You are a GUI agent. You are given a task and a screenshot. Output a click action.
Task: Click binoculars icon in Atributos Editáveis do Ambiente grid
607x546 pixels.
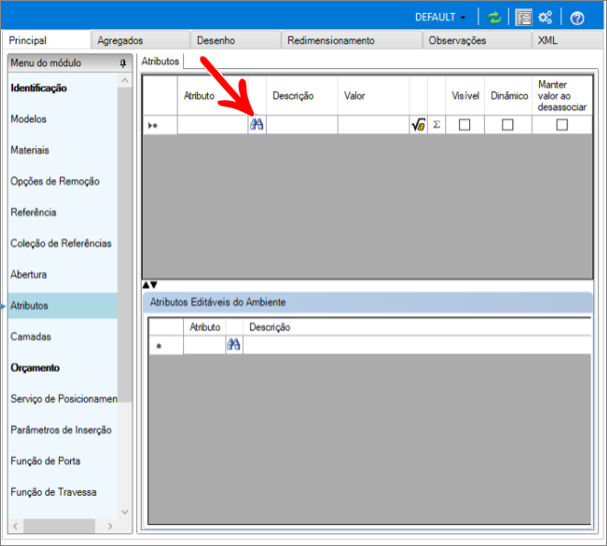point(234,345)
